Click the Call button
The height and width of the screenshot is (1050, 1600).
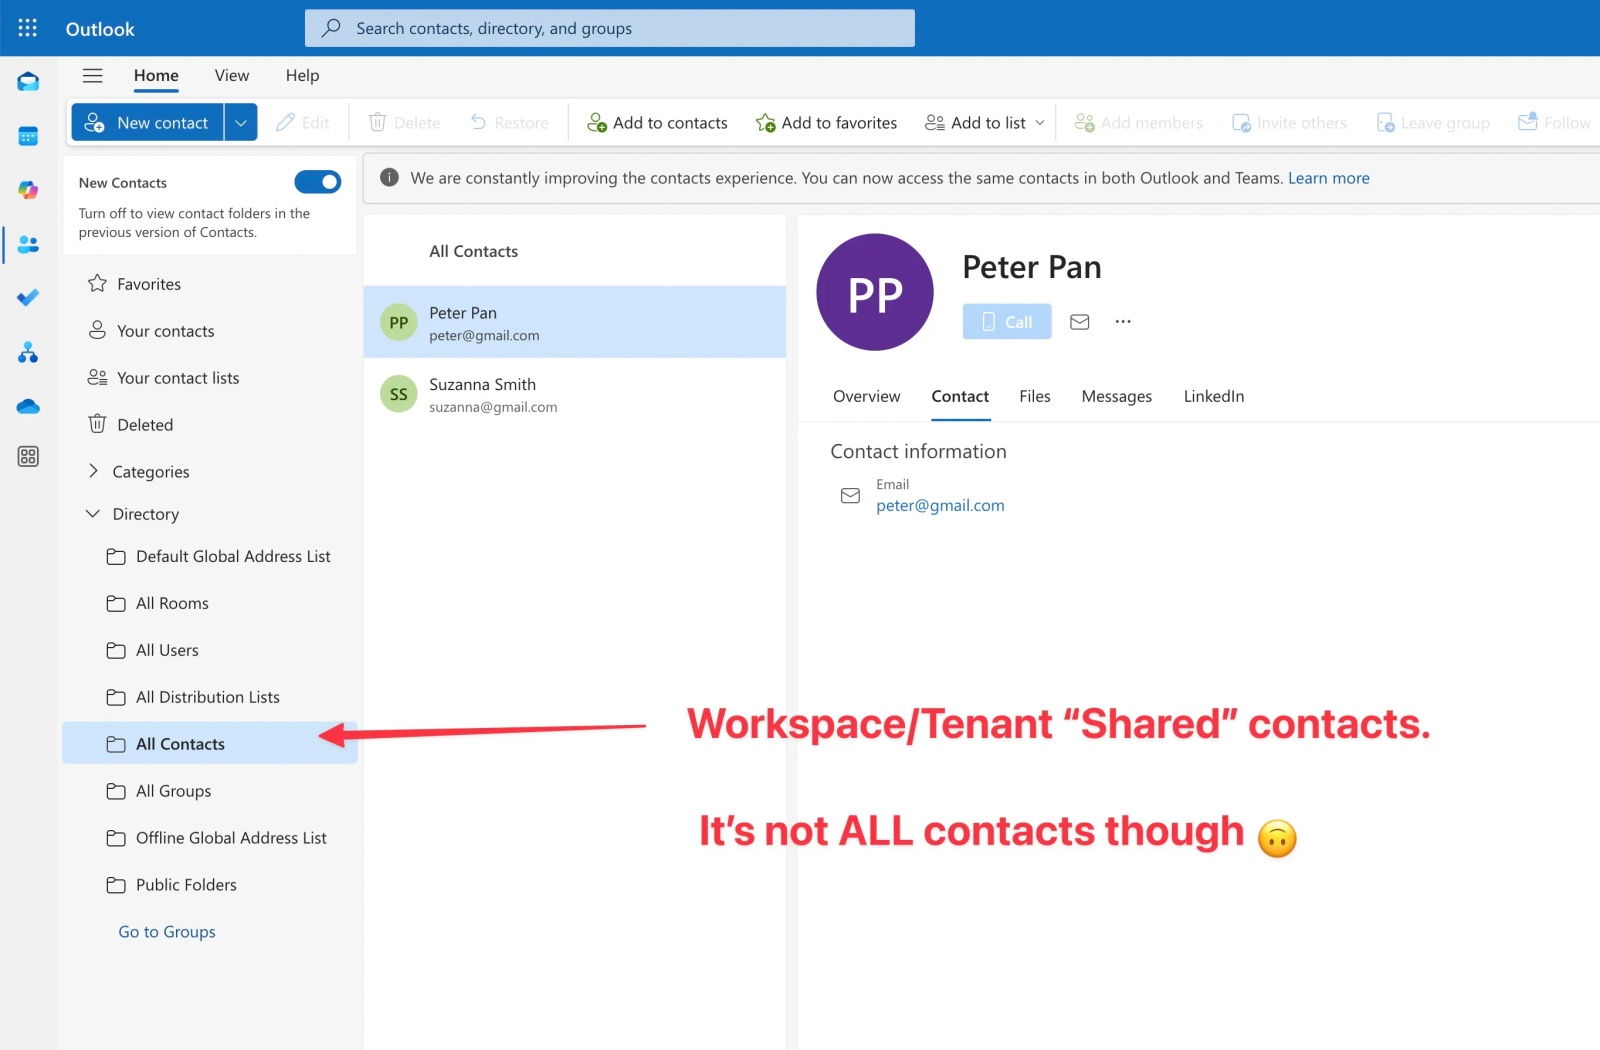point(1007,322)
